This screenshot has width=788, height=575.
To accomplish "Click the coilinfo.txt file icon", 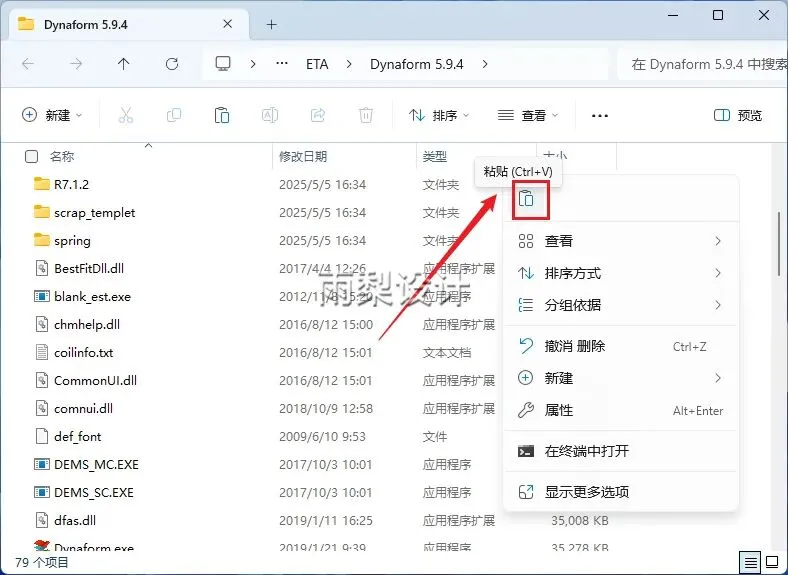I will [x=42, y=352].
